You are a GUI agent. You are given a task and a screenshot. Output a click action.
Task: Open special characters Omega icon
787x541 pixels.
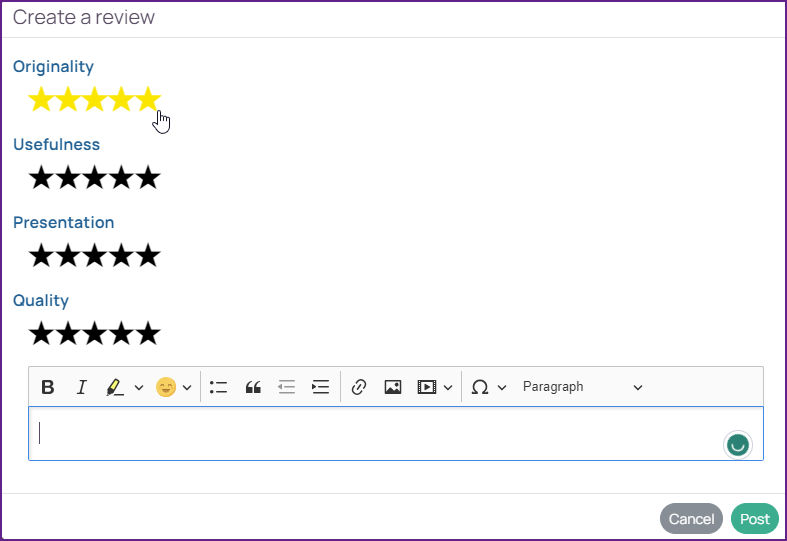(x=480, y=387)
